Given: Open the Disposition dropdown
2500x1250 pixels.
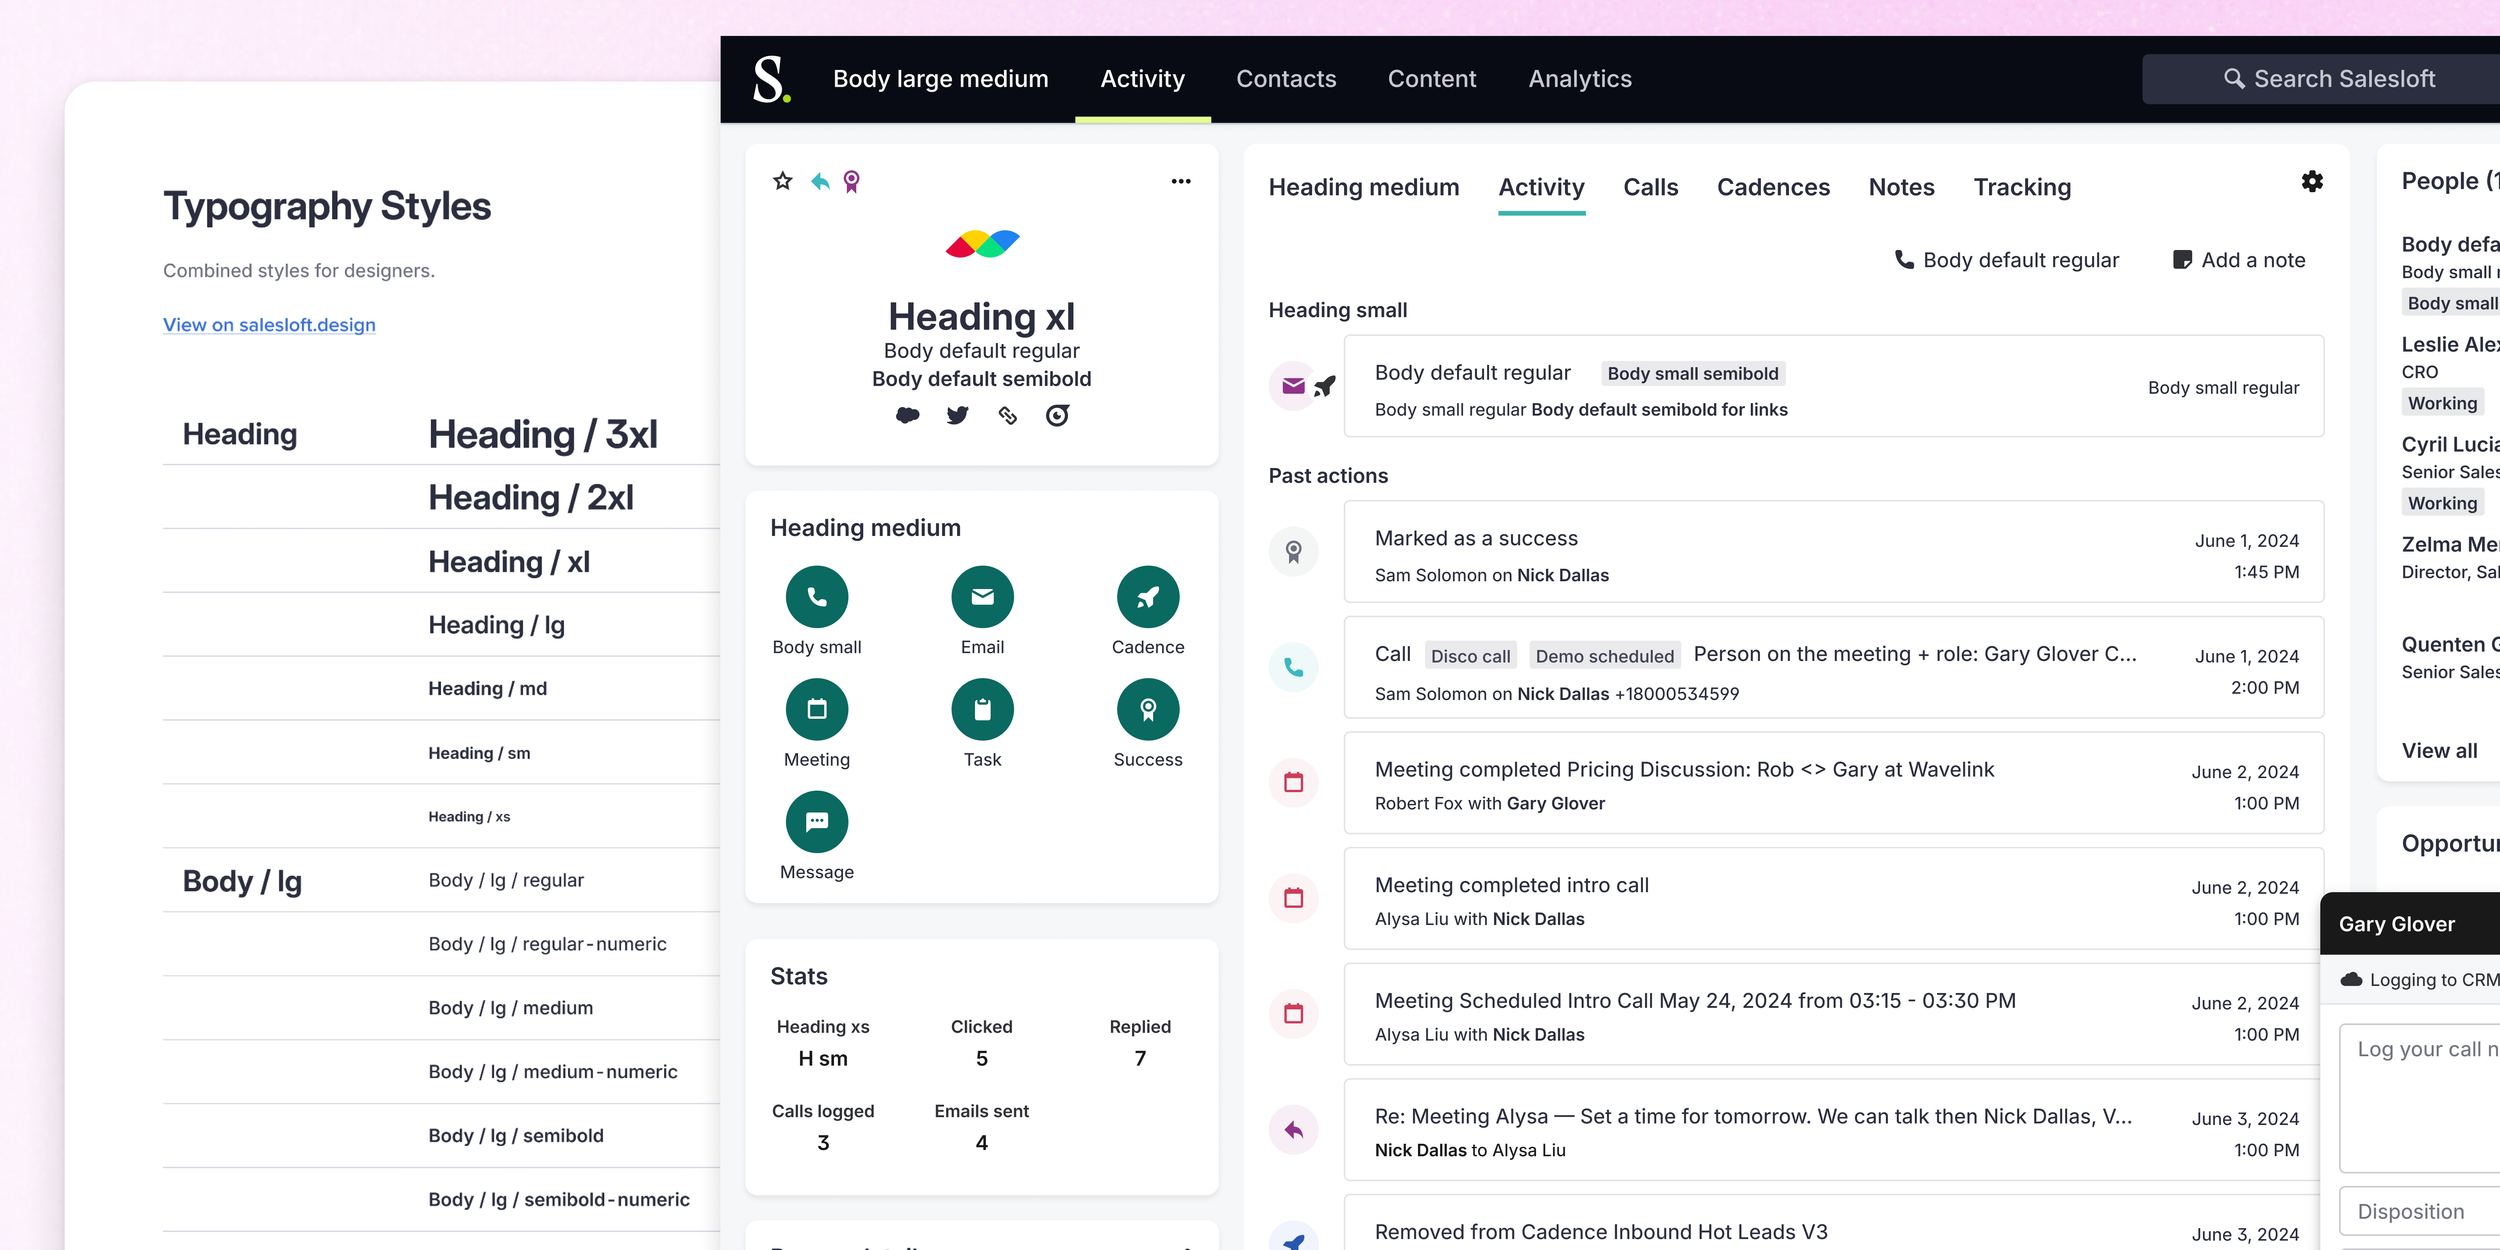Looking at the screenshot, I should click(2420, 1211).
